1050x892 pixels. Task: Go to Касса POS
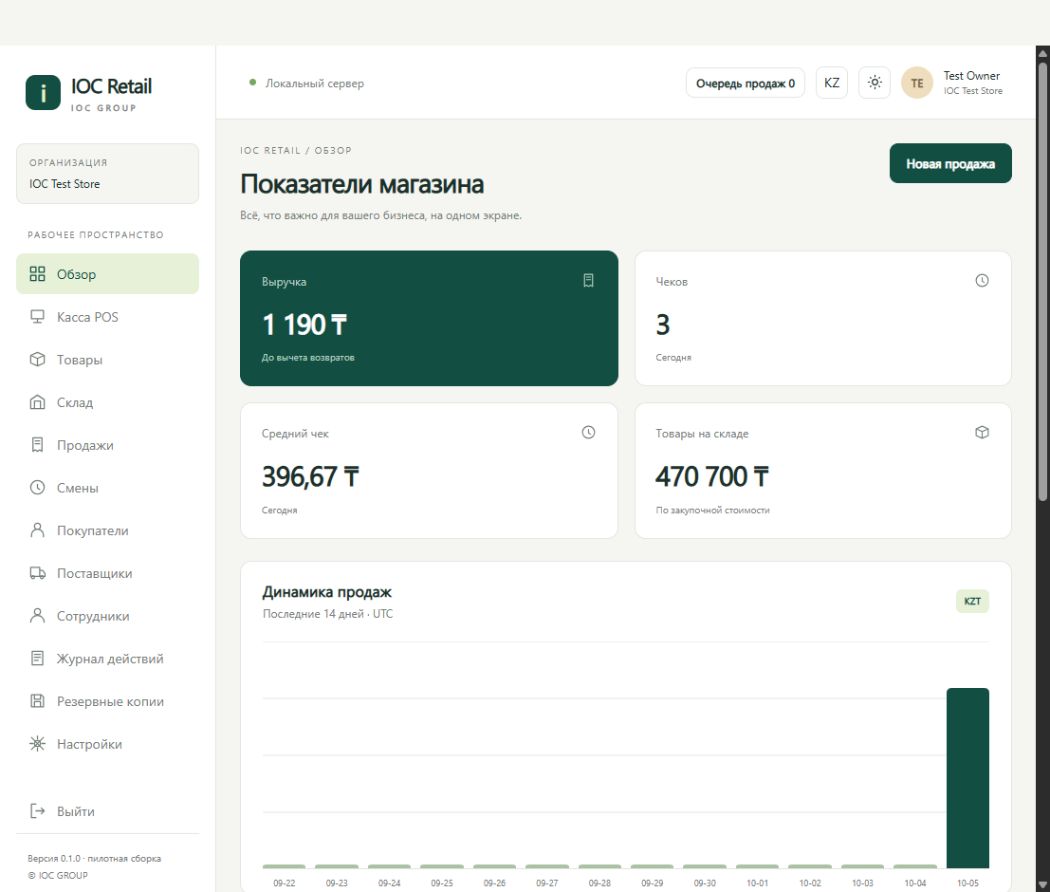(x=107, y=317)
